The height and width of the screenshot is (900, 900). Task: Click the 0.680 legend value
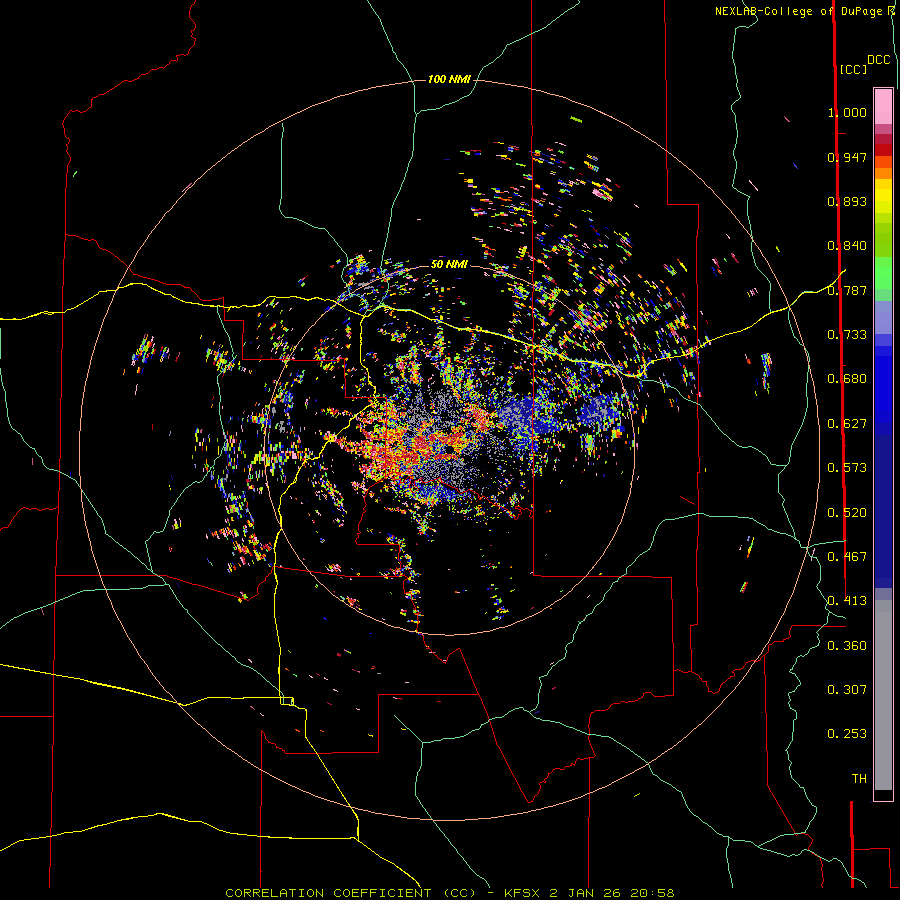tap(847, 379)
